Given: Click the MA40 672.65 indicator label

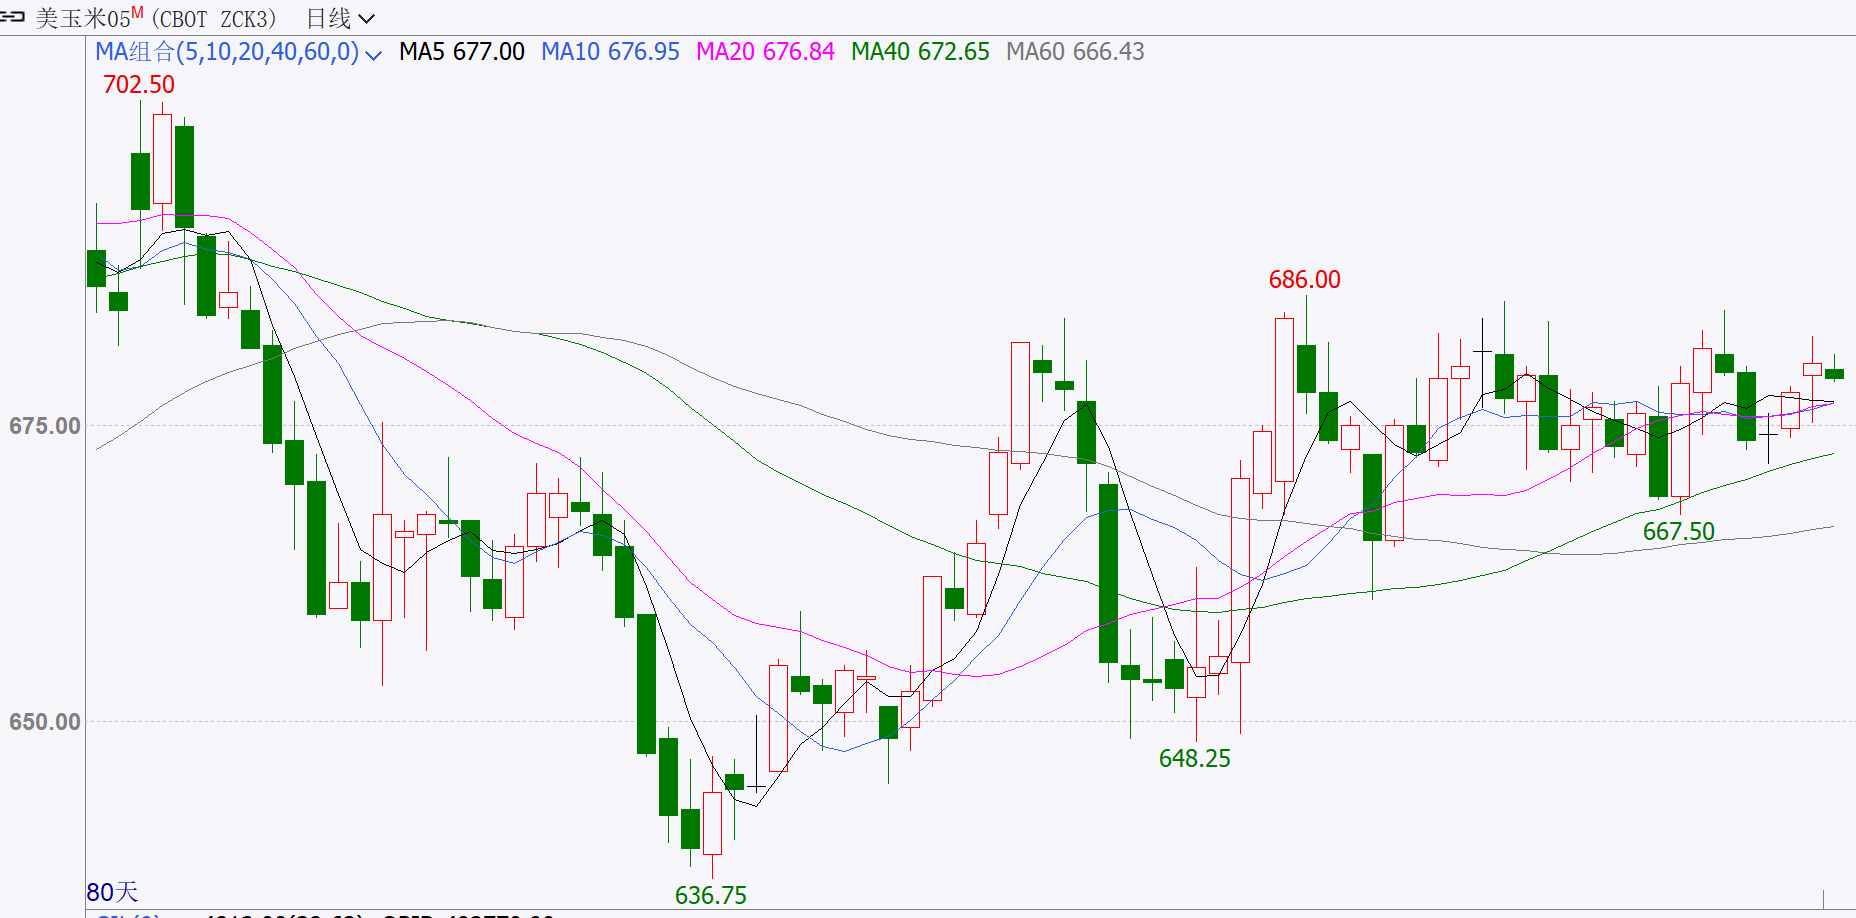Looking at the screenshot, I should click(920, 52).
